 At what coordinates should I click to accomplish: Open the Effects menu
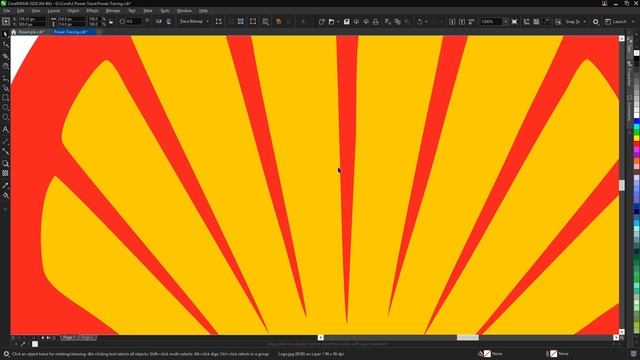pos(92,11)
